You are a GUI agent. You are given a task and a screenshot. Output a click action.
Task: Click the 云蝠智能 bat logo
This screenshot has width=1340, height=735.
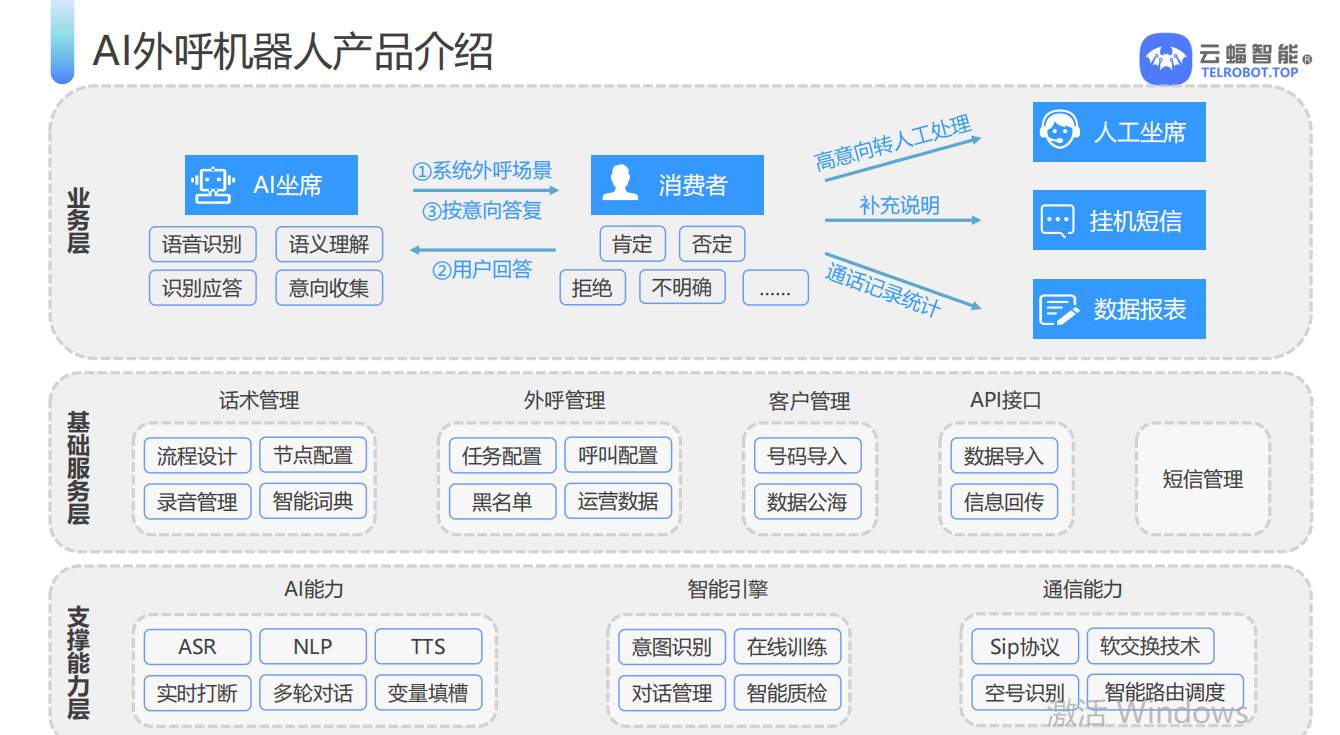1165,60
